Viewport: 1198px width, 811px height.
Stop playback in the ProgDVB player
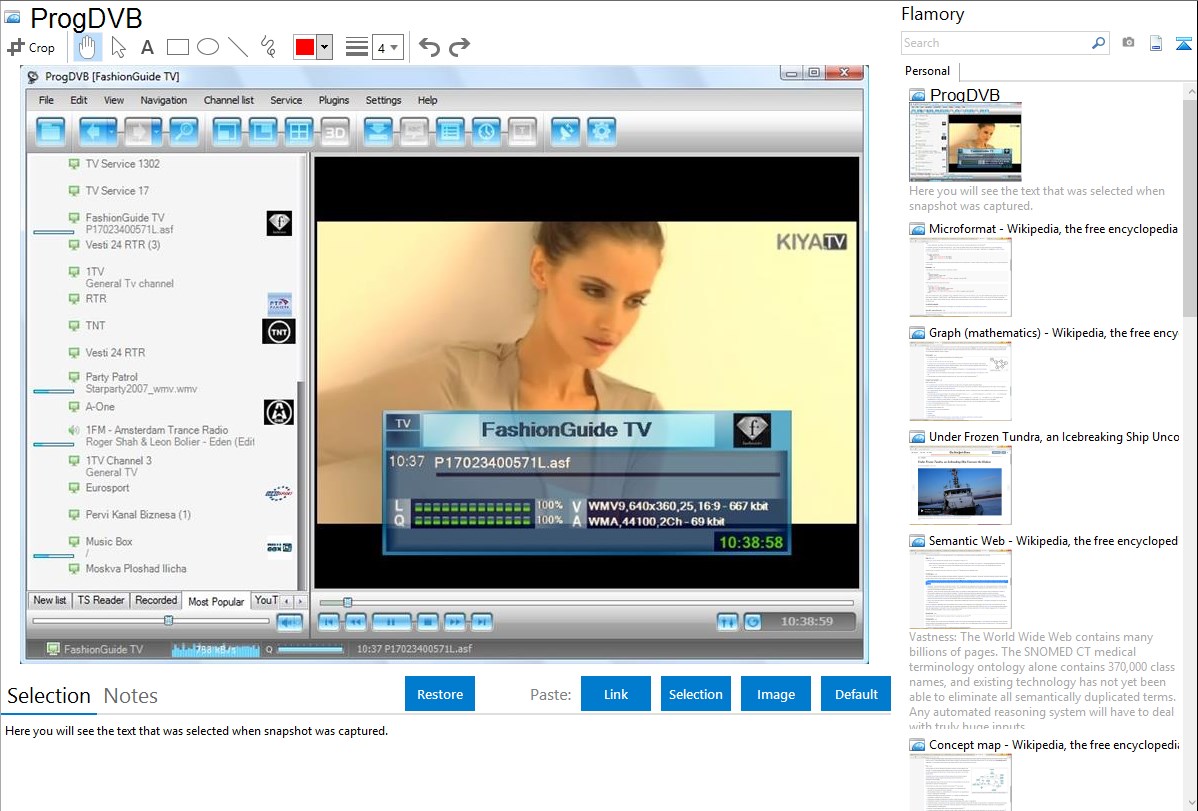pyautogui.click(x=427, y=622)
